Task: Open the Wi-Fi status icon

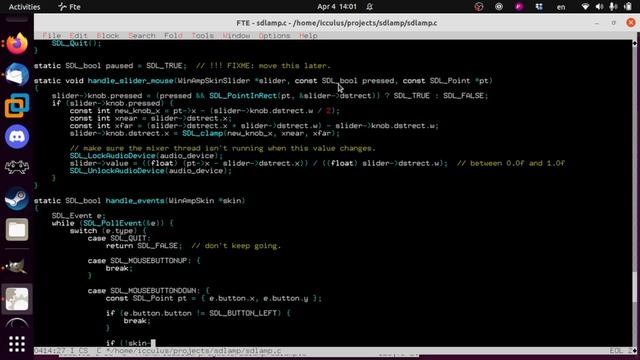Action: [585, 7]
